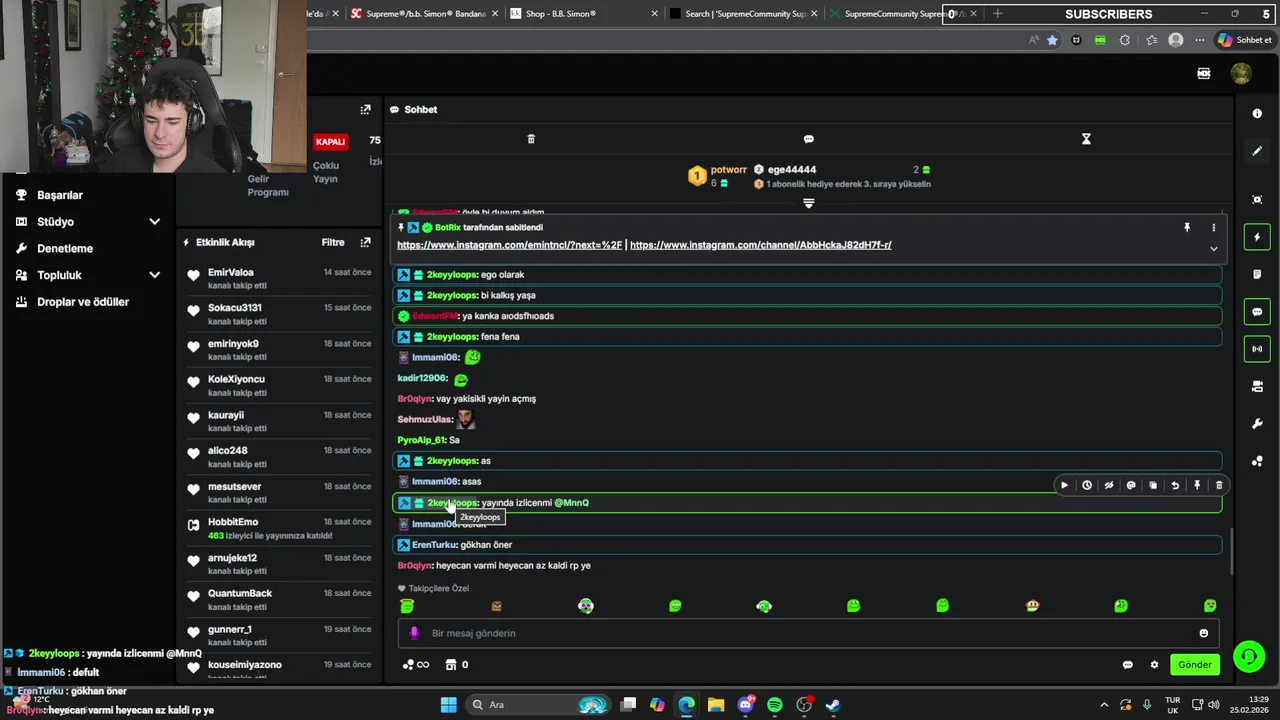Toggle the lightning bolt panel in right sidebar
This screenshot has height=720, width=1280.
tap(1257, 237)
